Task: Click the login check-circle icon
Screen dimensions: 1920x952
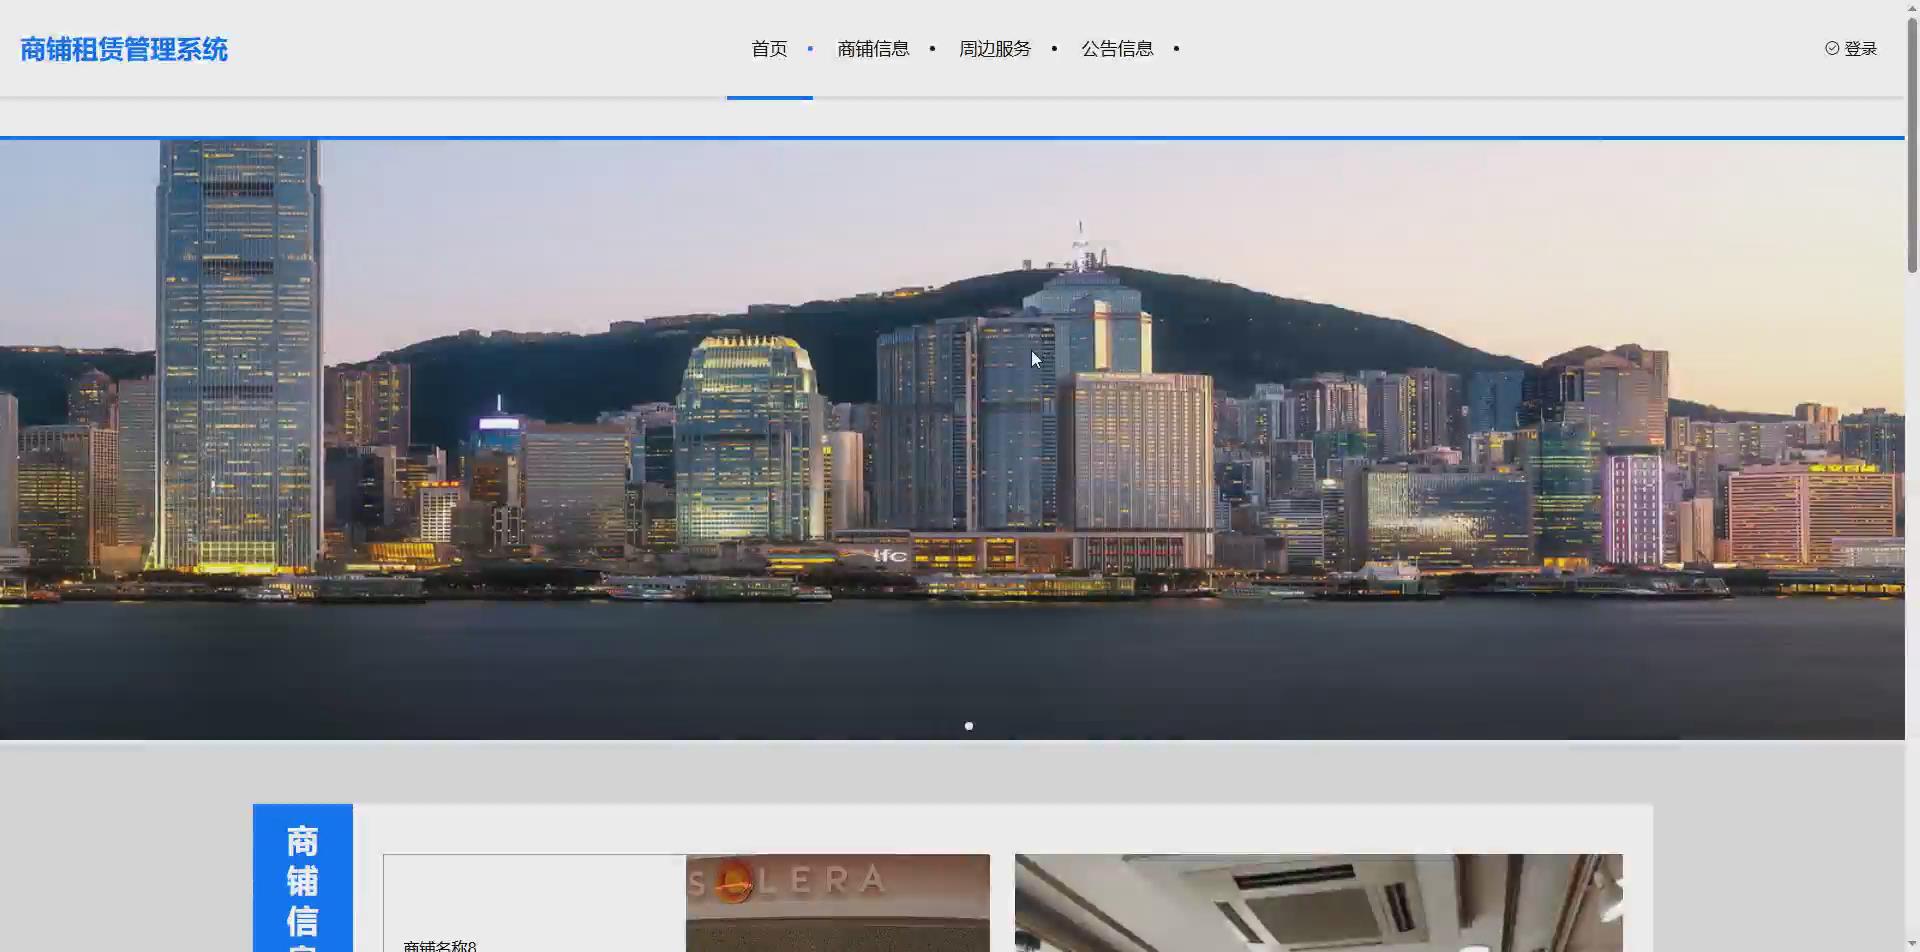Action: (1832, 47)
